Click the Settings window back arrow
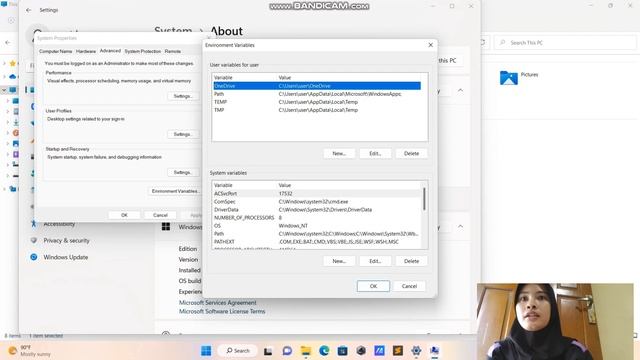The image size is (640, 360). point(28,10)
